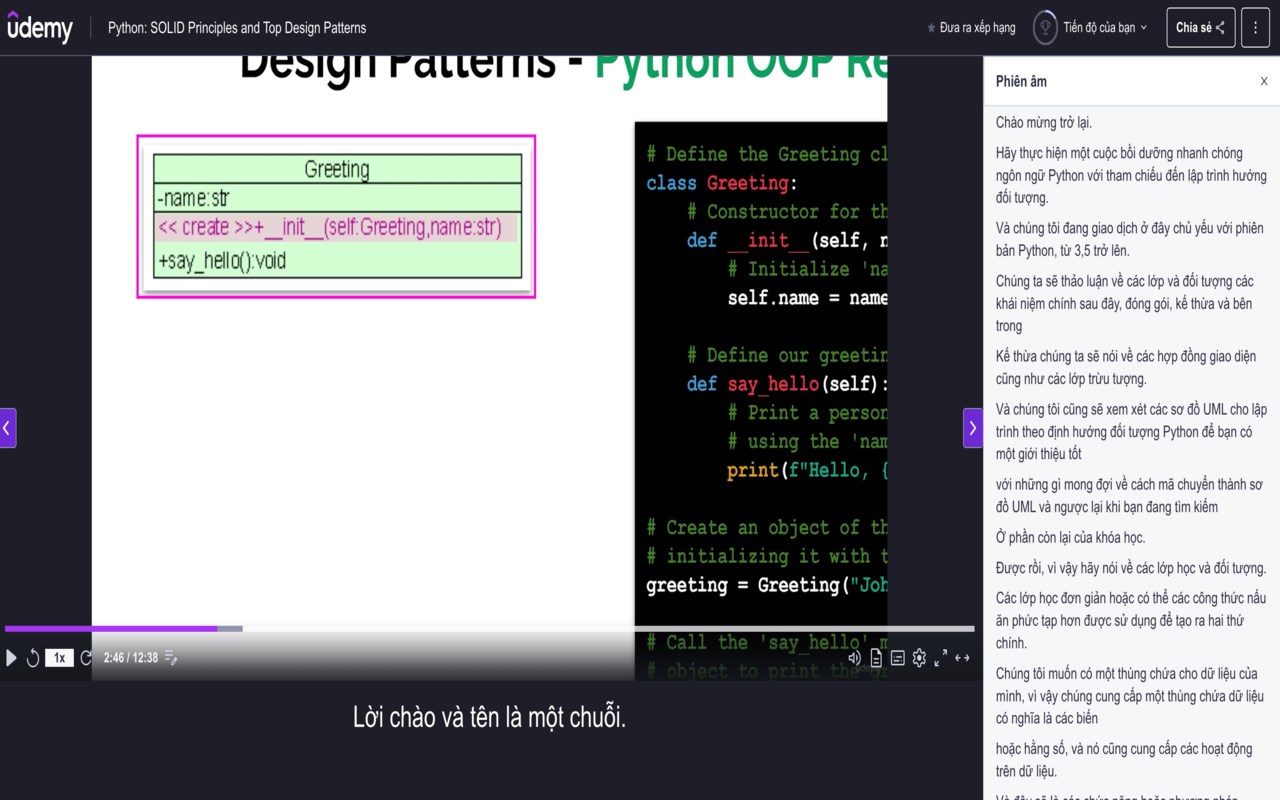This screenshot has height=800, width=1280.
Task: Expand the video to wide view
Action: 963,658
